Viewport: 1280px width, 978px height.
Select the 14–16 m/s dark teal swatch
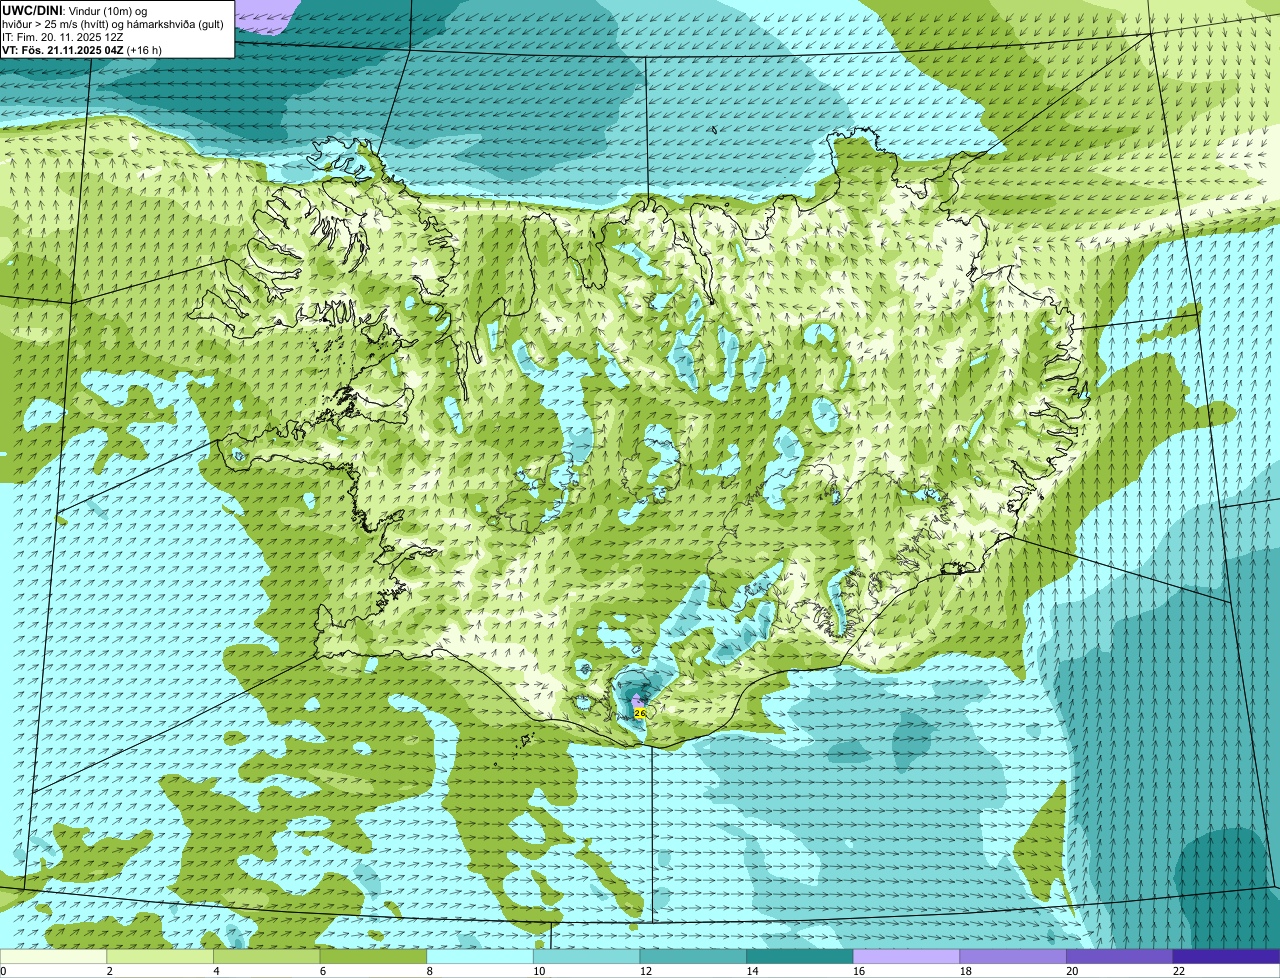pyautogui.click(x=800, y=956)
